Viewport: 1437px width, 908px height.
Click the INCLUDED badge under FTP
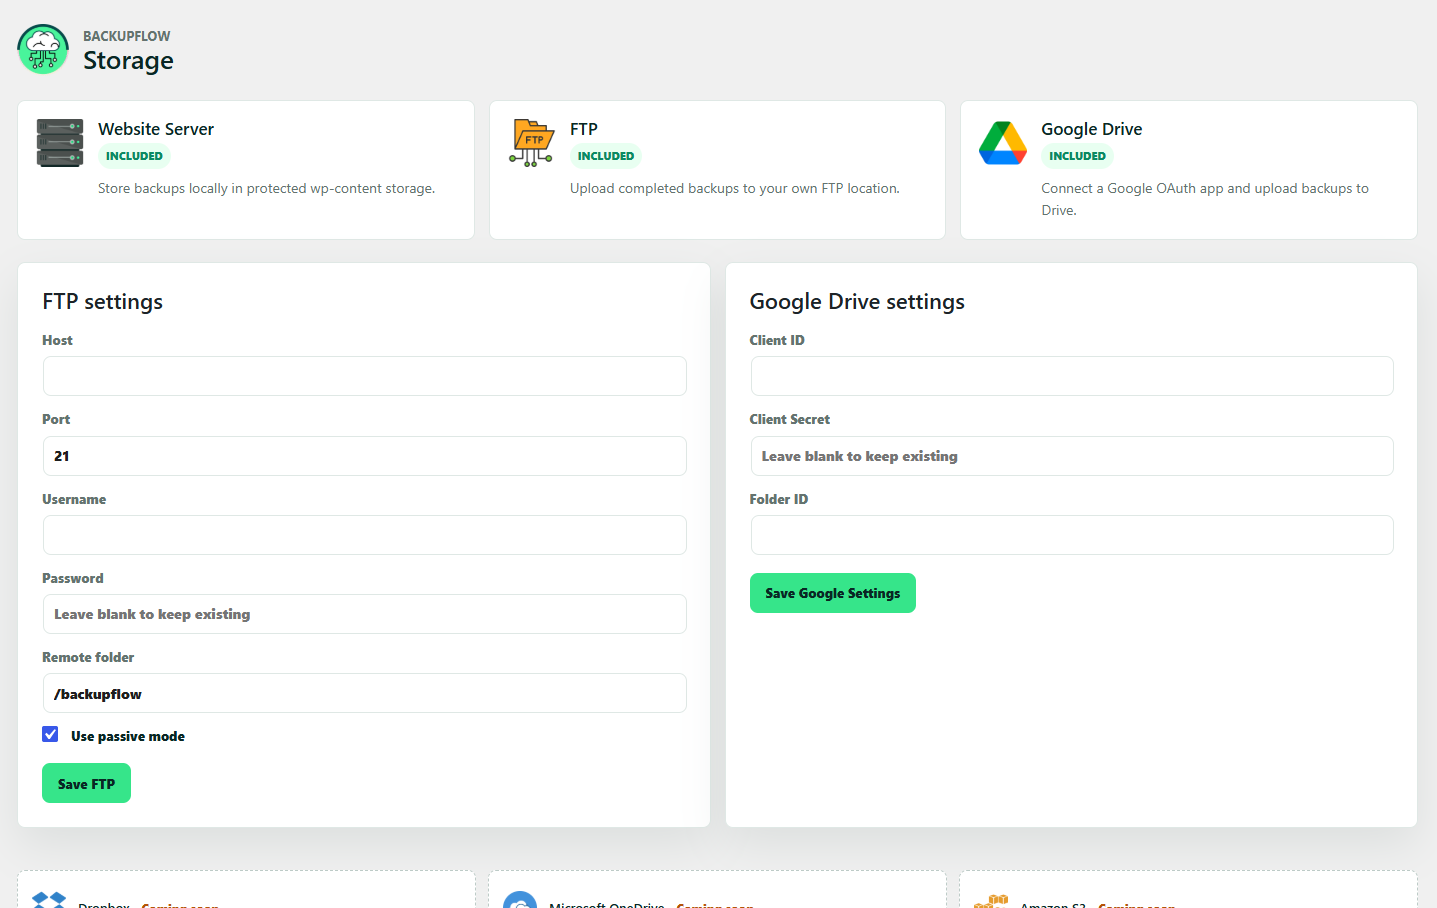coord(606,156)
